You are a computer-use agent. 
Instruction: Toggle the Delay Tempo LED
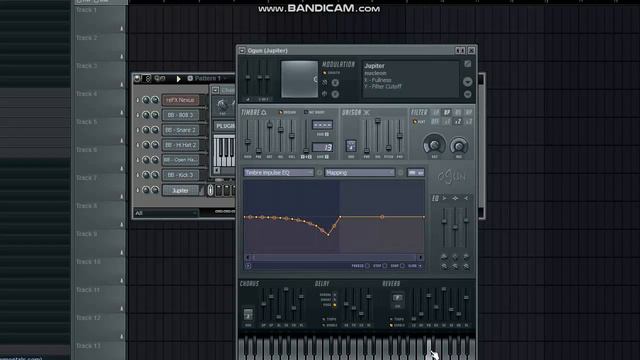(324, 320)
